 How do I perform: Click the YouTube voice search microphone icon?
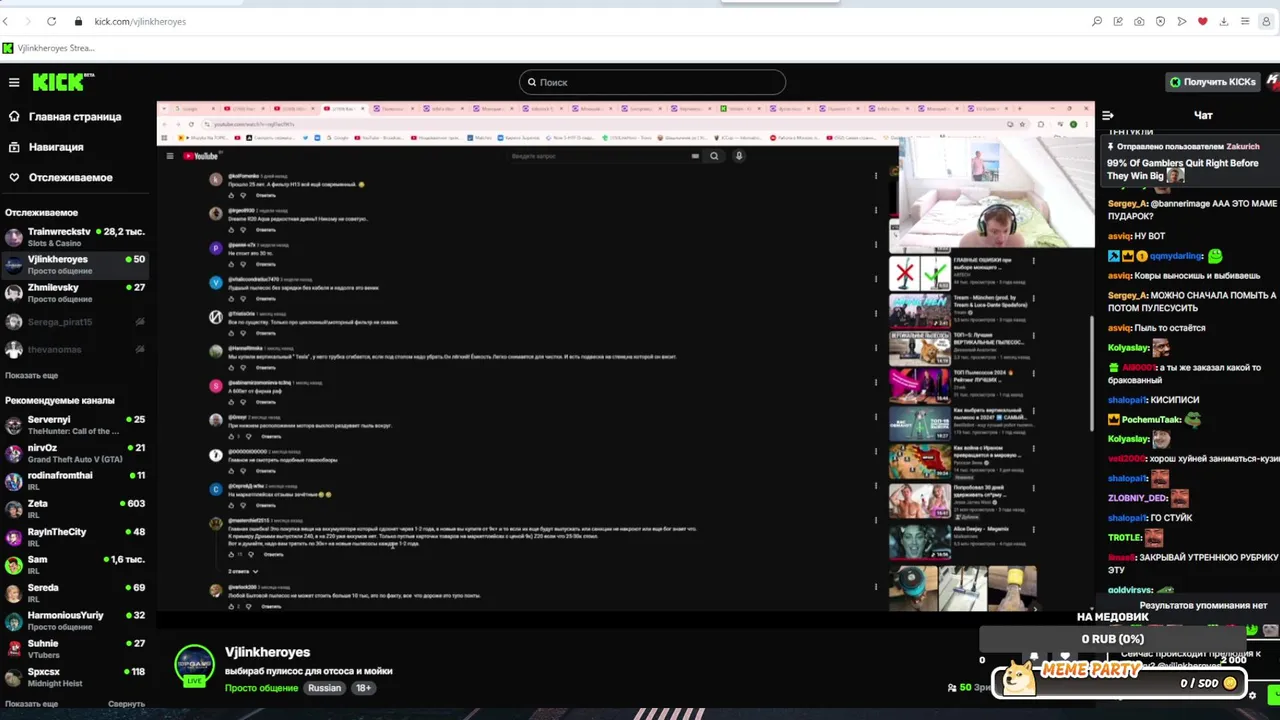pos(739,156)
